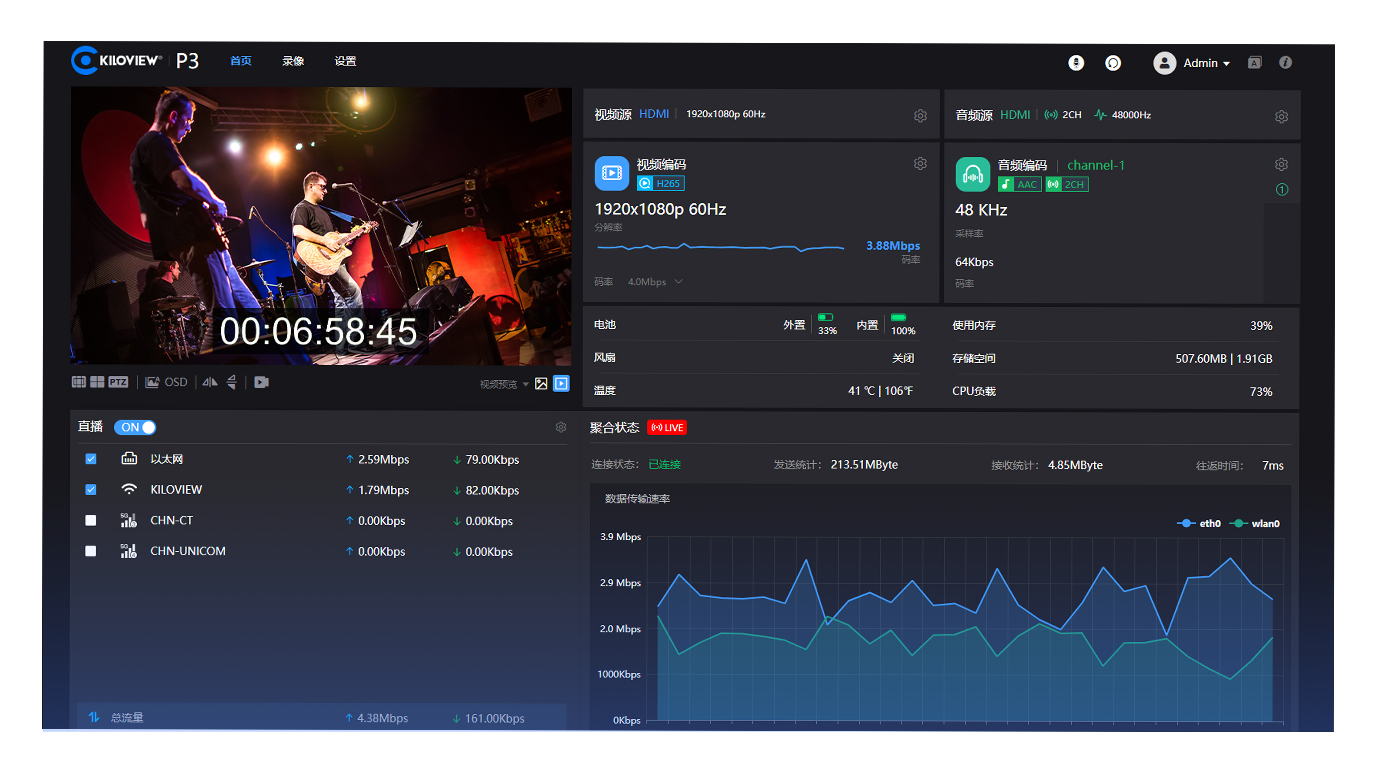Open video source HDMI settings gear
This screenshot has width=1377, height=779.
[x=920, y=116]
